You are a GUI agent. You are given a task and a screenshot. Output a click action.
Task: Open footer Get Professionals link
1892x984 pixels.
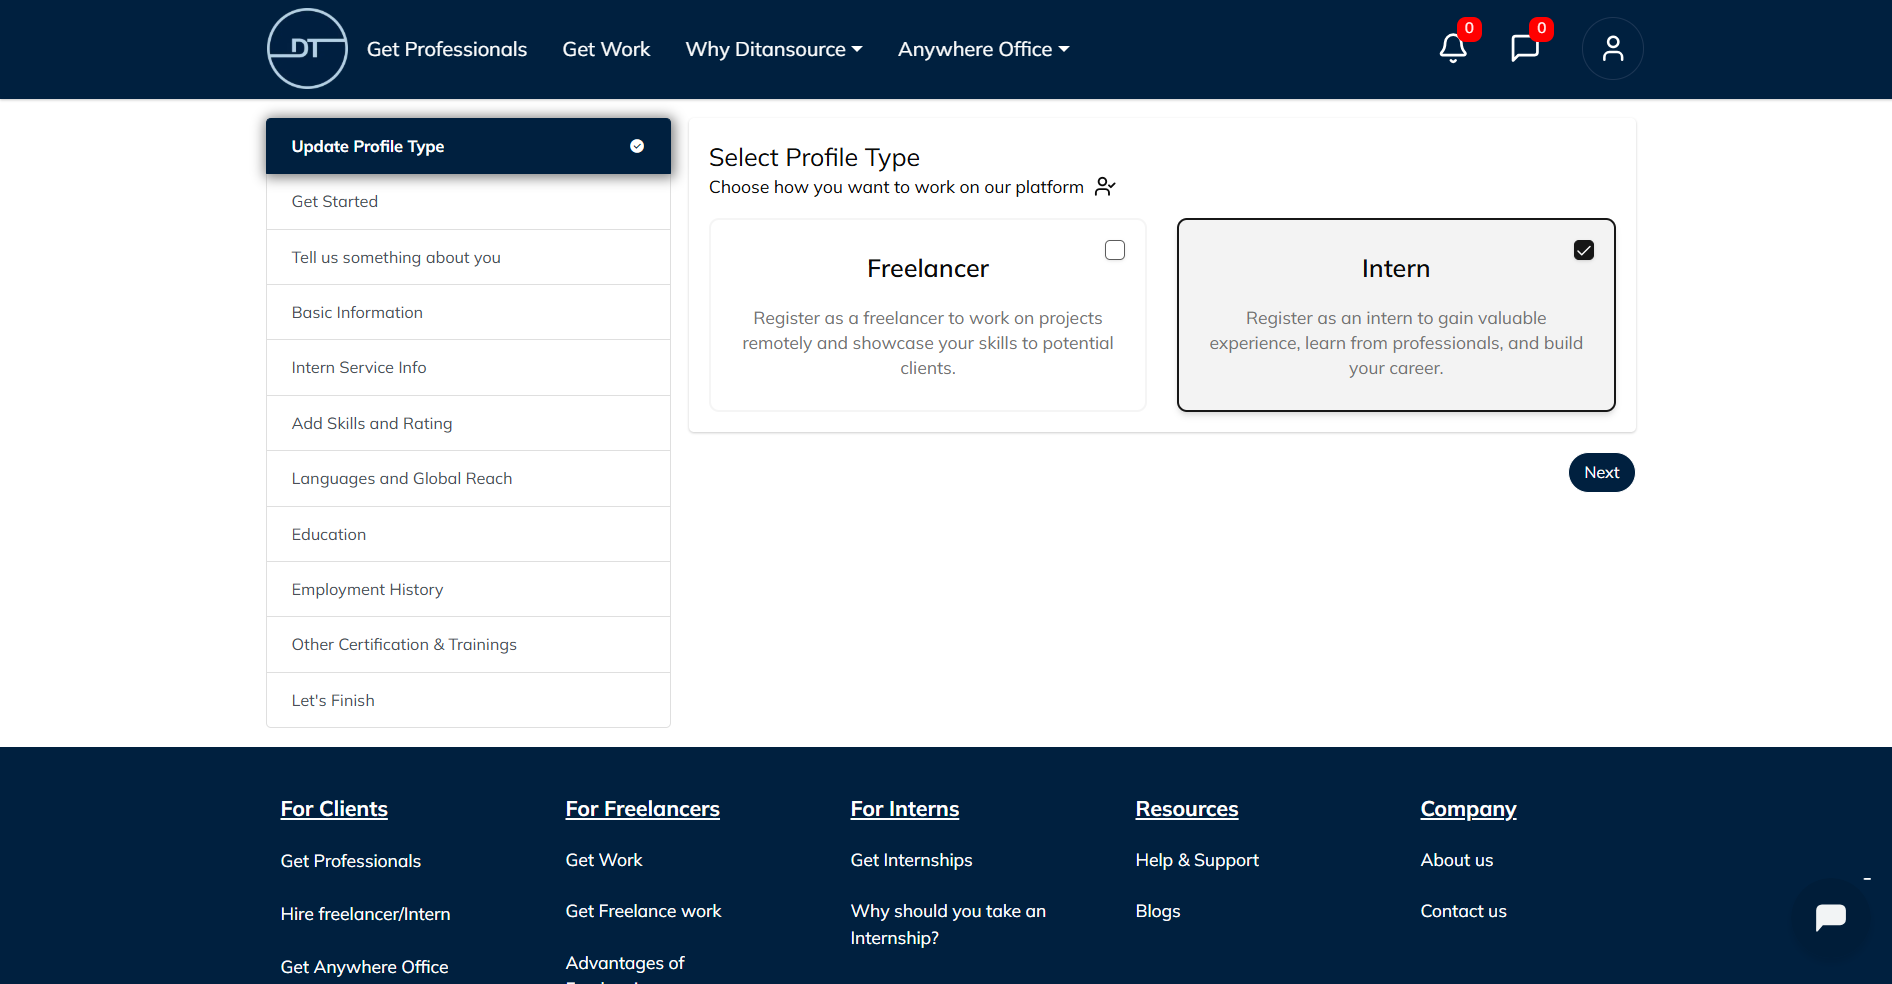coord(351,861)
